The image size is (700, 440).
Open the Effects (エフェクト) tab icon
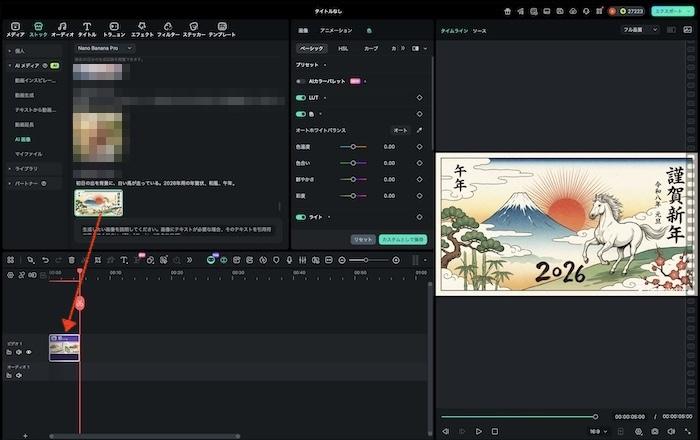coord(141,27)
